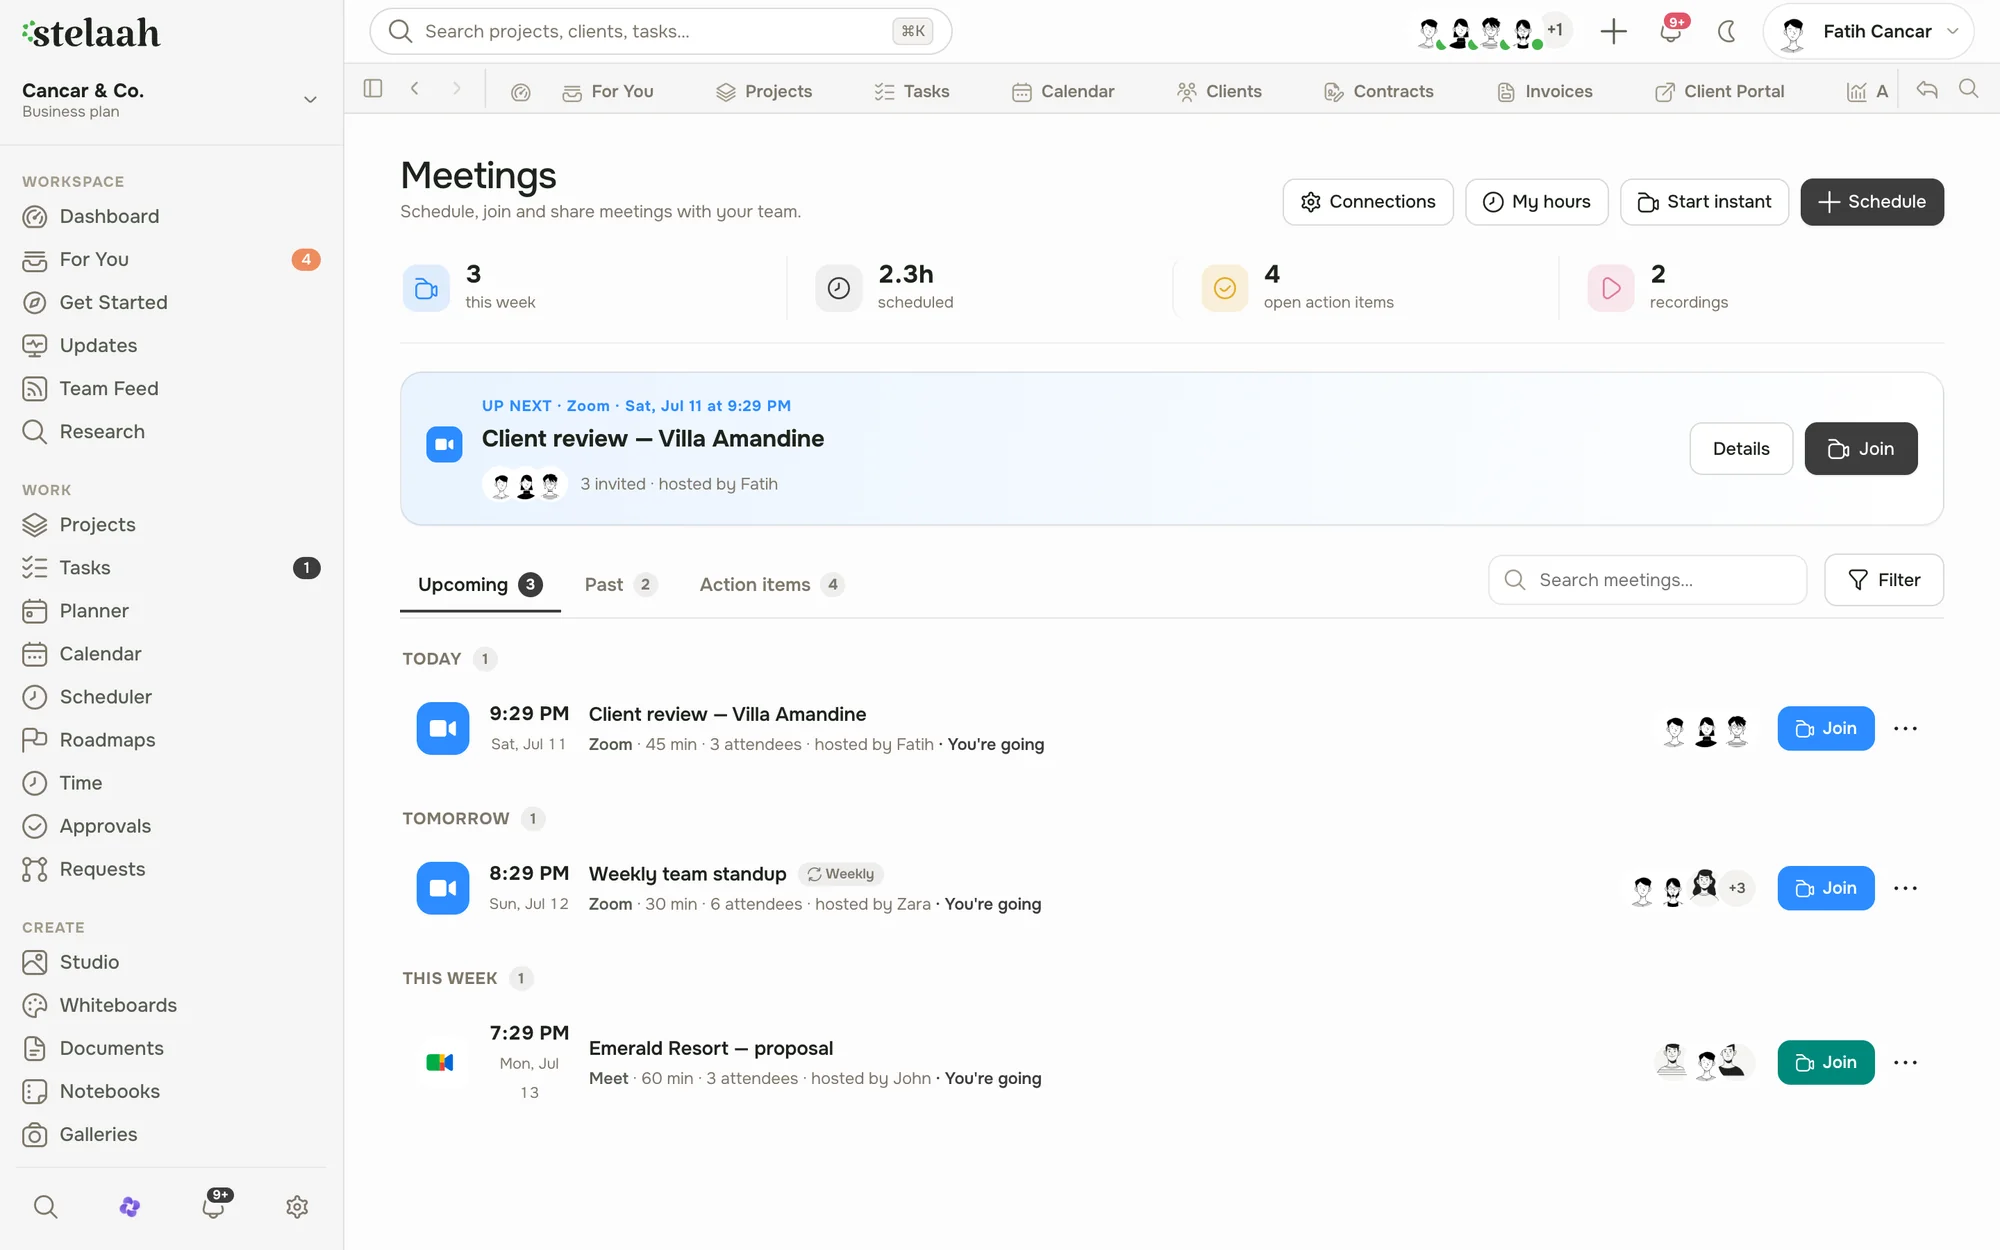Open Scheduler in sidebar
Screen dimensions: 2000x1250
click(170, 696)
